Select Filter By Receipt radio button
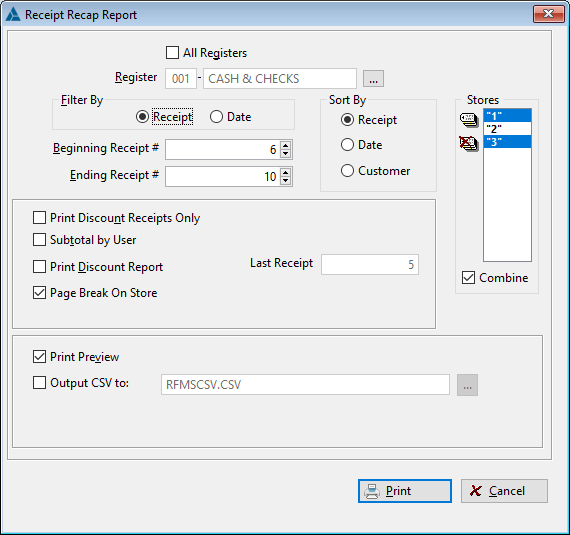The width and height of the screenshot is (570, 535). pyautogui.click(x=142, y=117)
